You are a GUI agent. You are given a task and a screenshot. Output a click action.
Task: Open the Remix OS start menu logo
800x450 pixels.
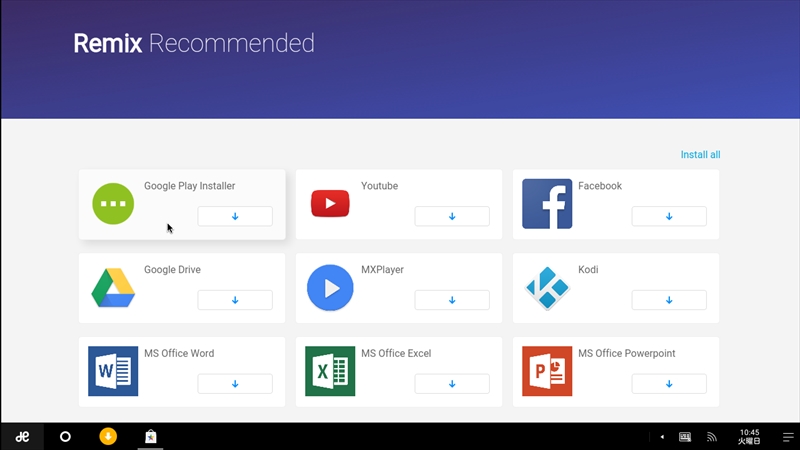(22, 437)
